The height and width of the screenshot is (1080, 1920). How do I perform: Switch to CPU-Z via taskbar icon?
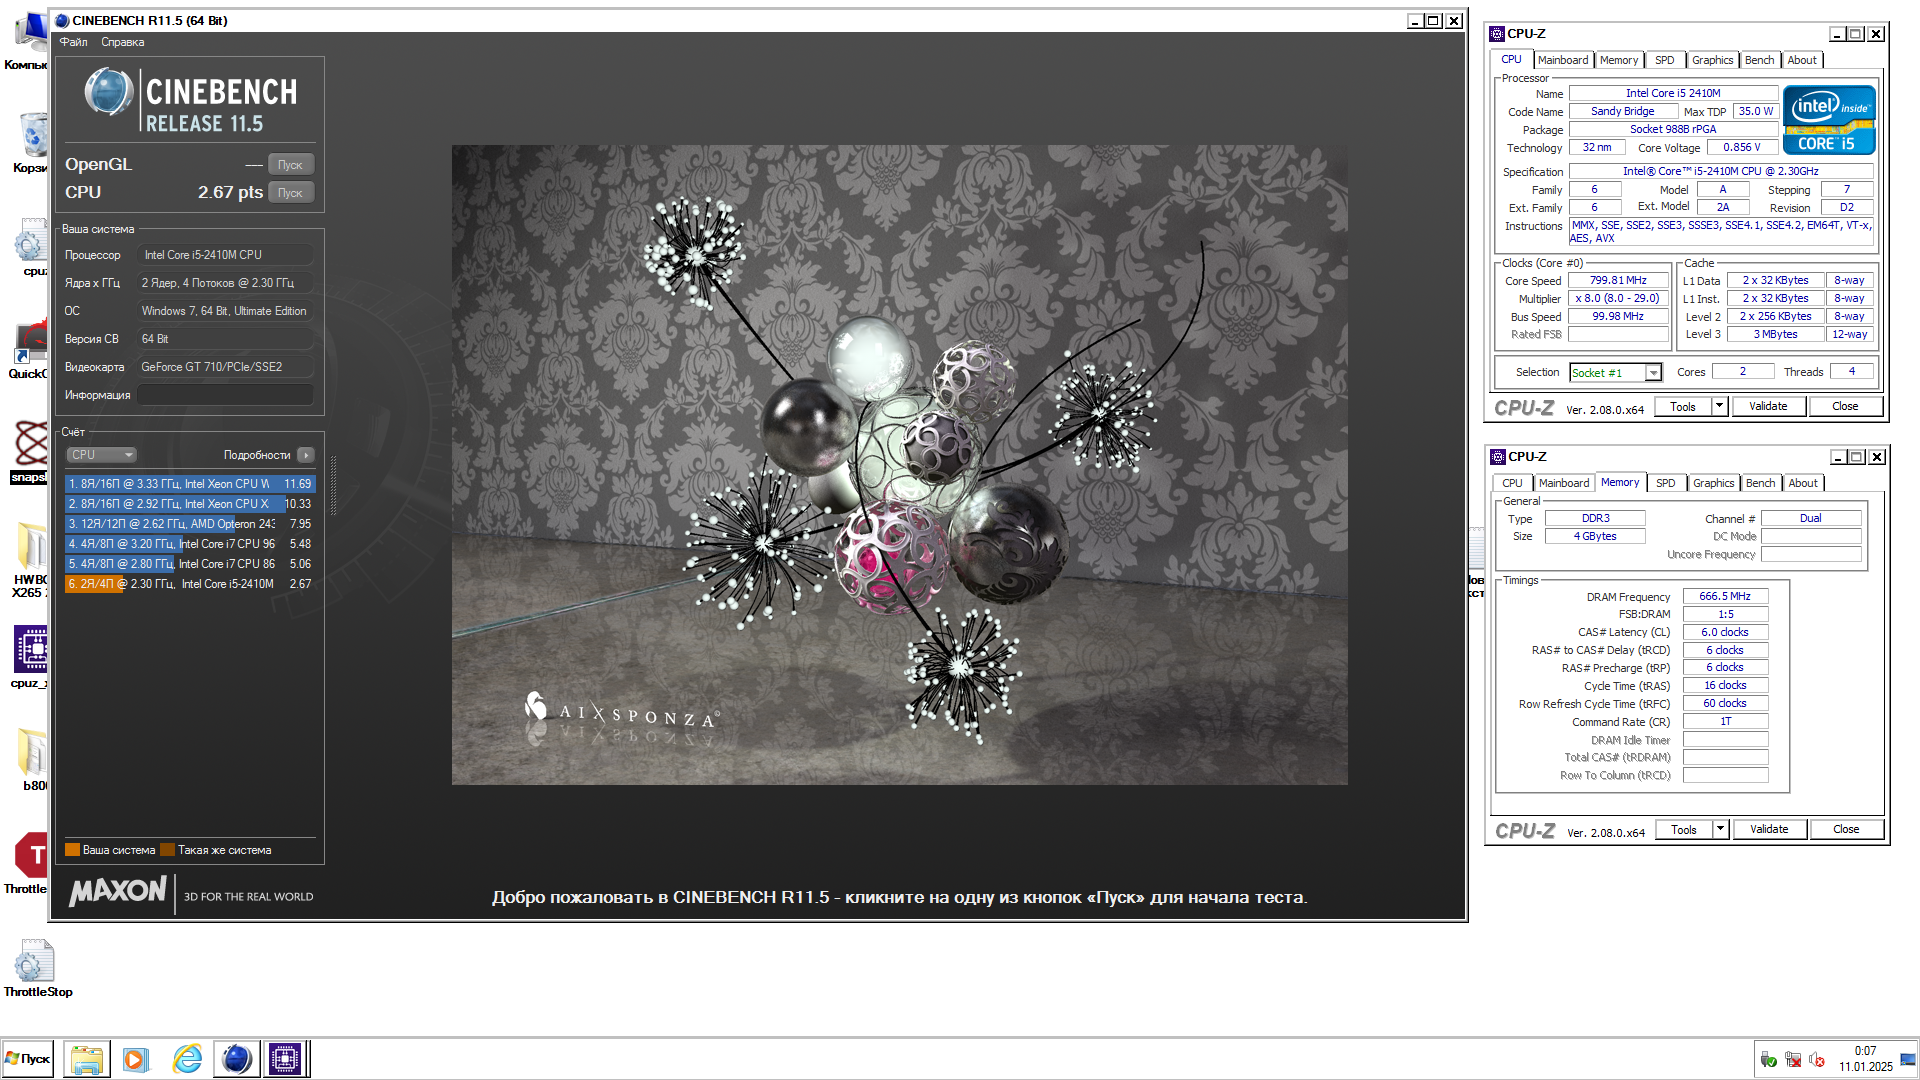tap(285, 1059)
